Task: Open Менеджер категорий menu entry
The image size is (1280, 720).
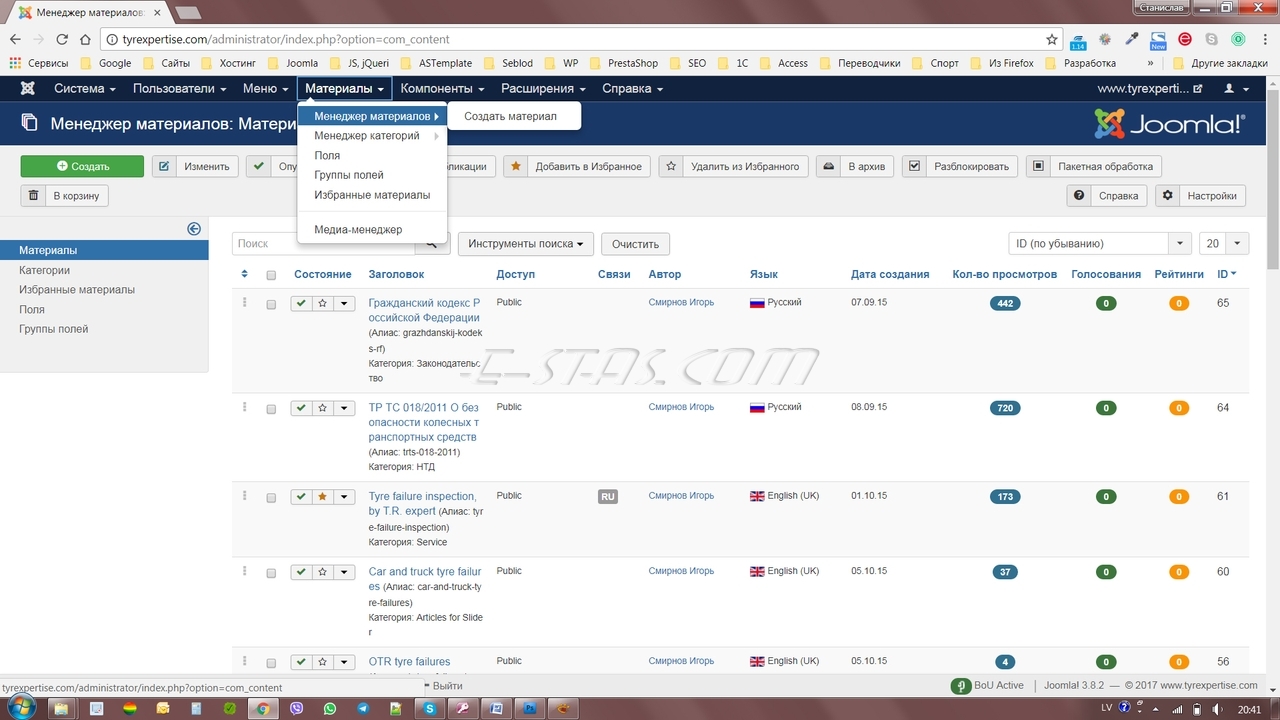Action: tap(372, 136)
